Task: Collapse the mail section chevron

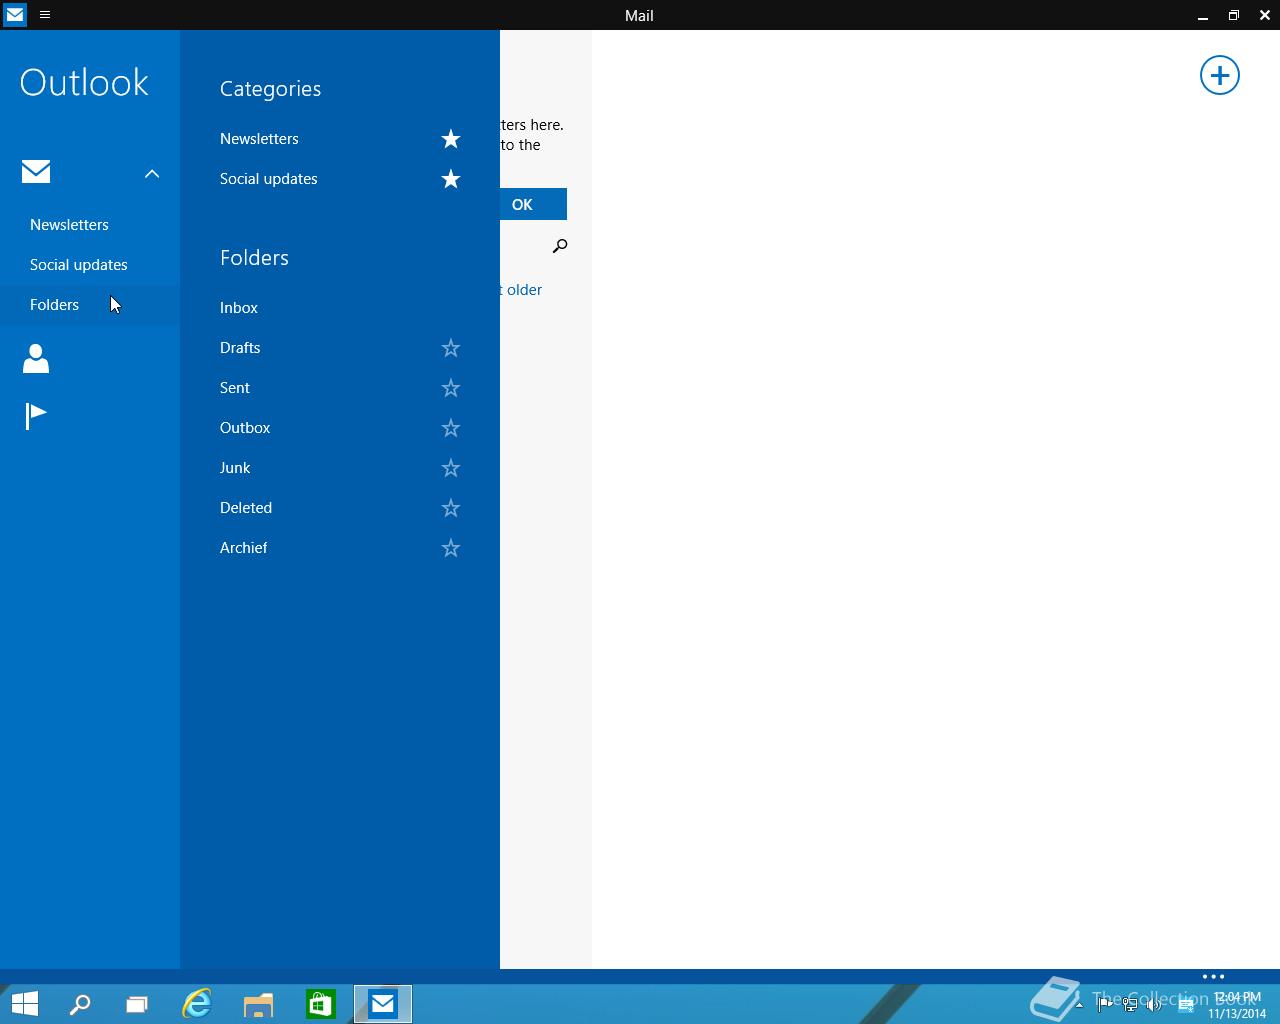Action: [152, 174]
